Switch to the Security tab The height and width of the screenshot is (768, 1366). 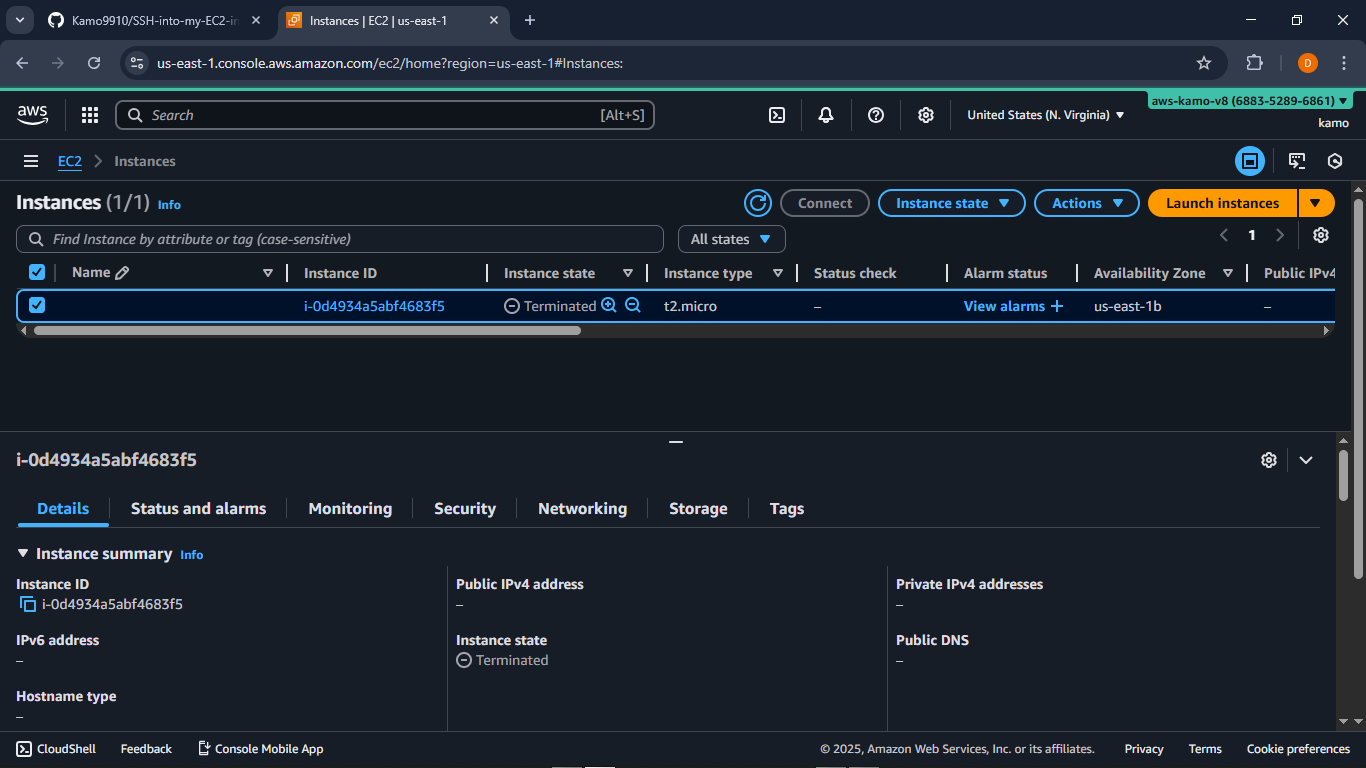[464, 508]
